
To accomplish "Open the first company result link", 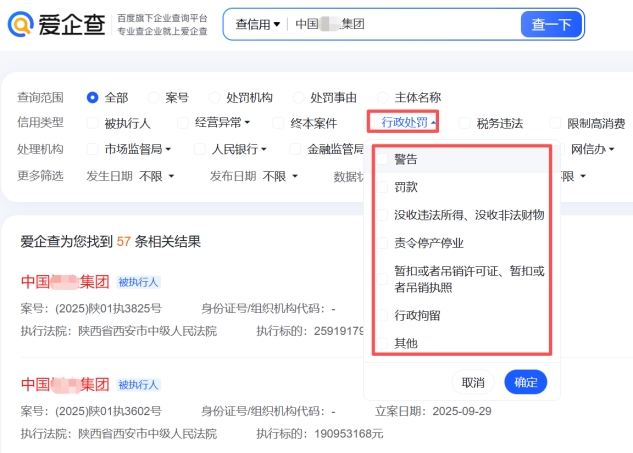I will (64, 281).
